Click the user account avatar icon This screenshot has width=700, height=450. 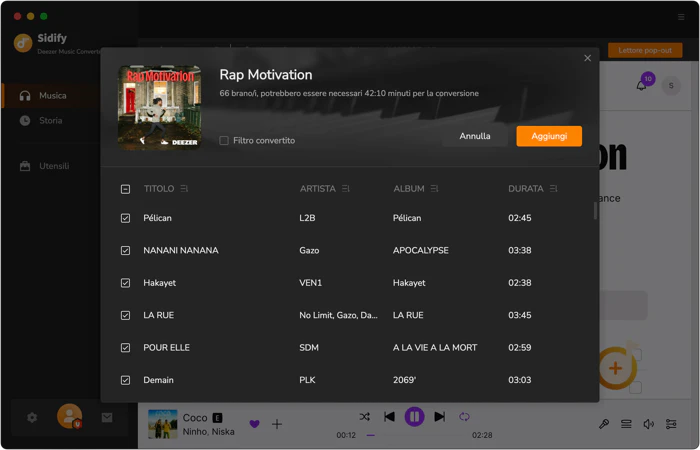70,417
